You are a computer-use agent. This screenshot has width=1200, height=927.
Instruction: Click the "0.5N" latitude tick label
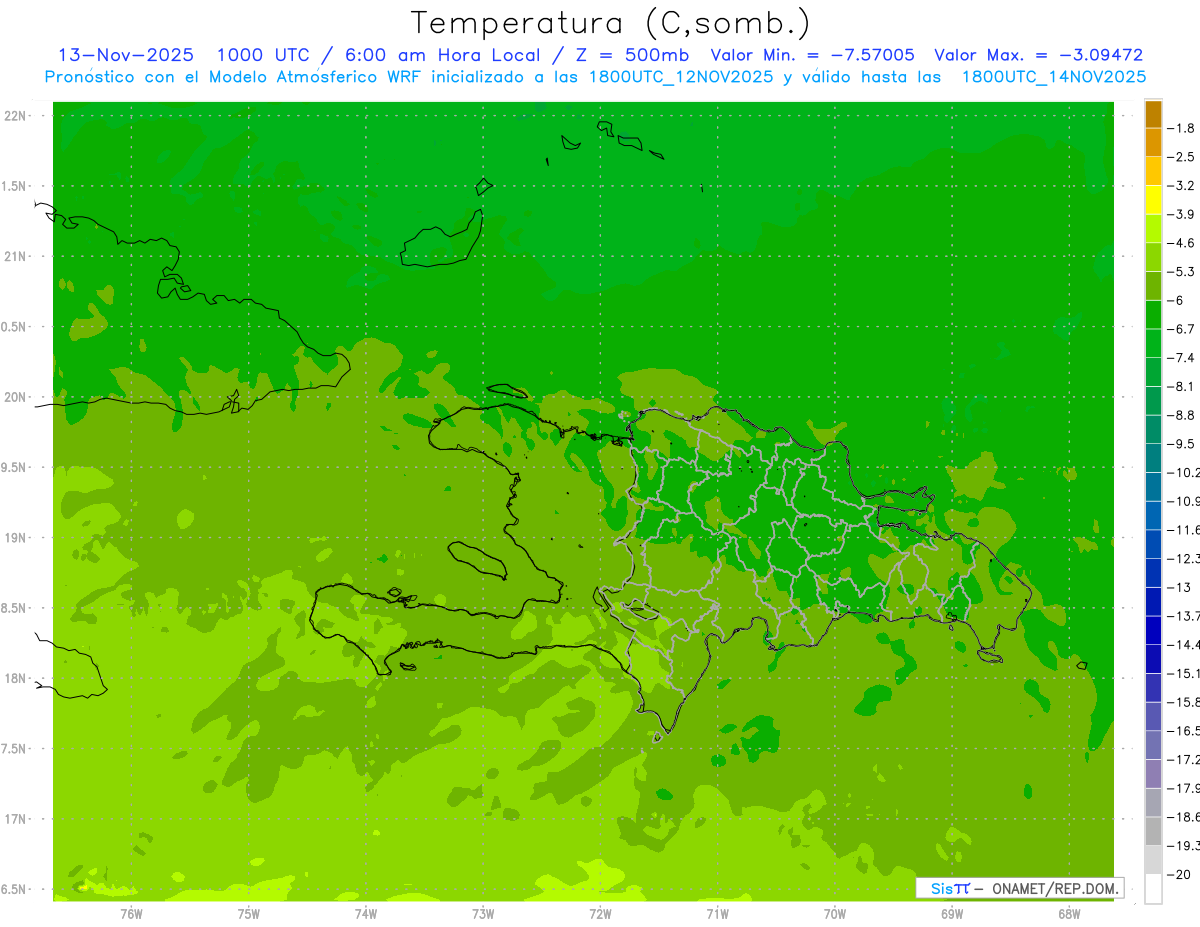click(x=13, y=327)
